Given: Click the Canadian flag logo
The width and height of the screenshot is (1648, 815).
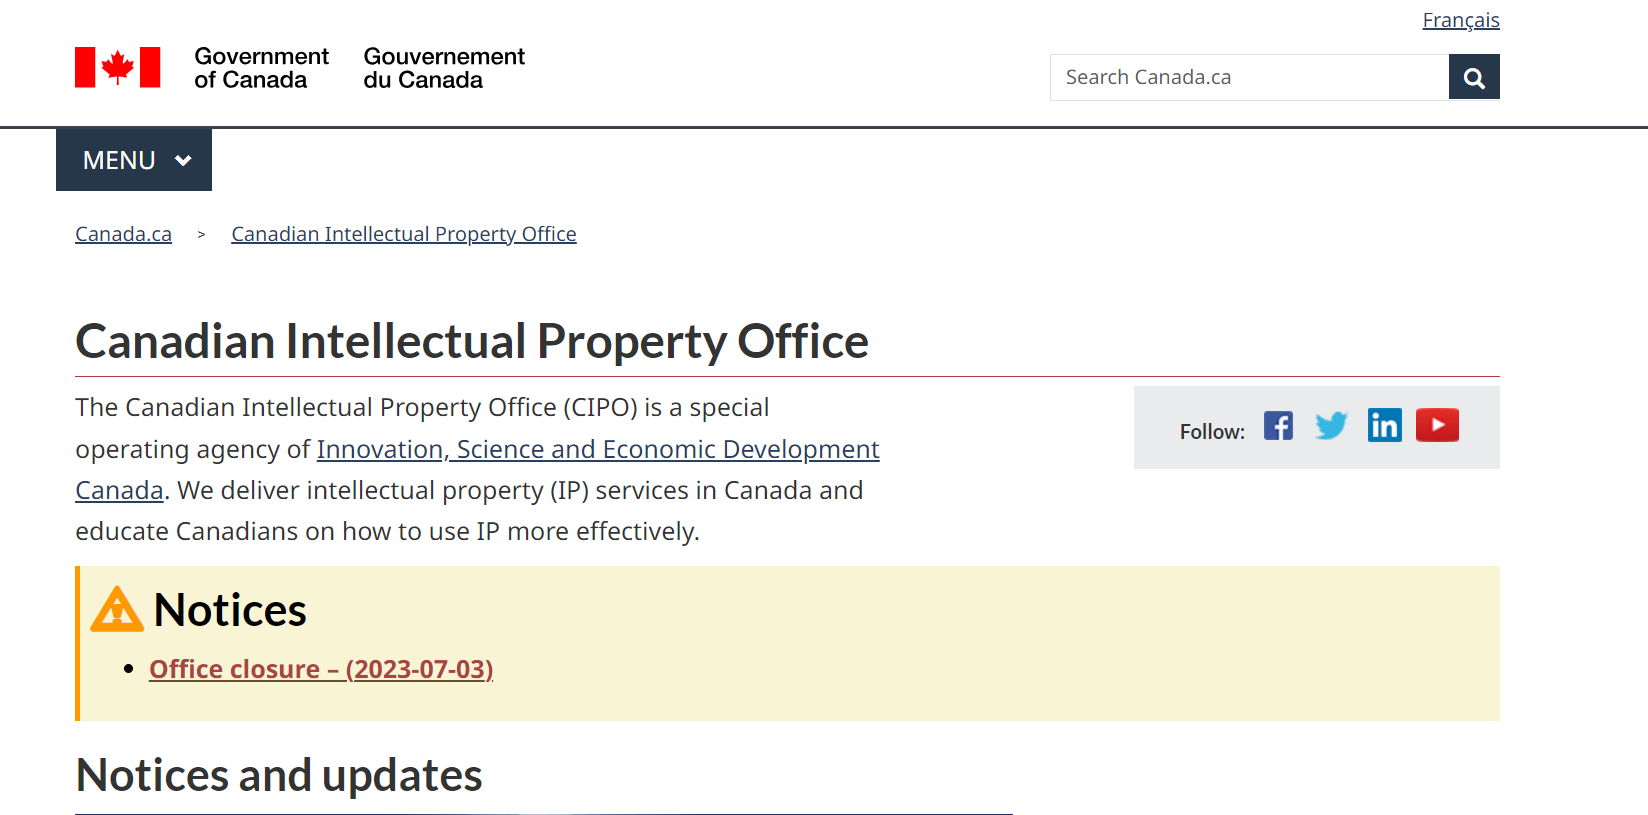Looking at the screenshot, I should pyautogui.click(x=117, y=68).
